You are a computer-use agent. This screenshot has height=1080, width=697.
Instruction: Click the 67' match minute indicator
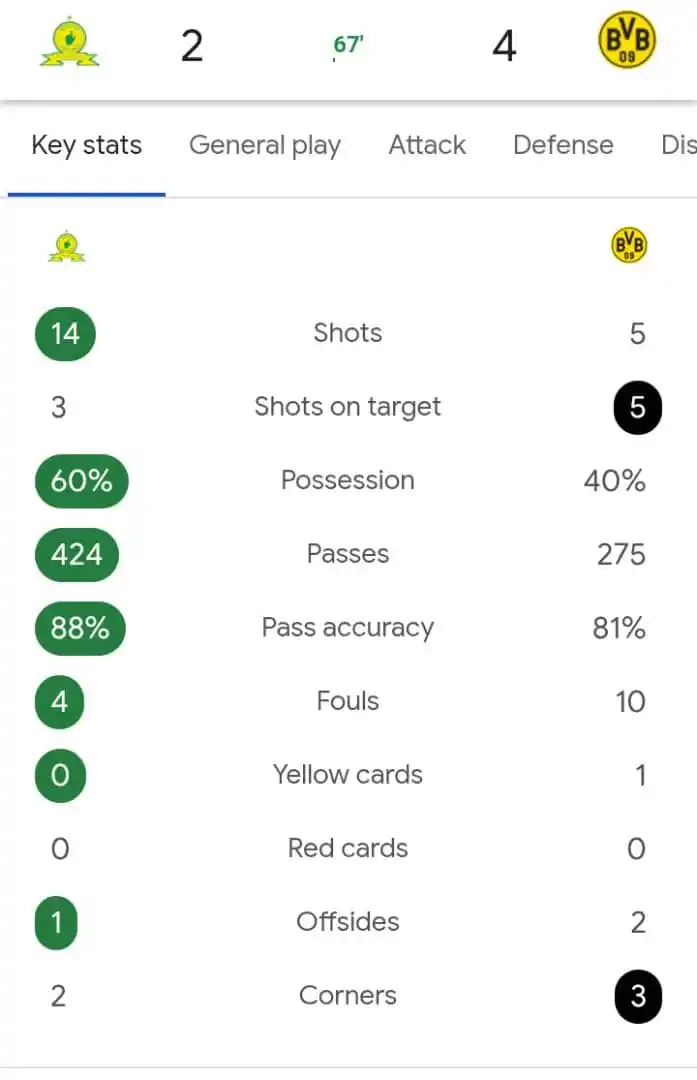click(x=348, y=45)
